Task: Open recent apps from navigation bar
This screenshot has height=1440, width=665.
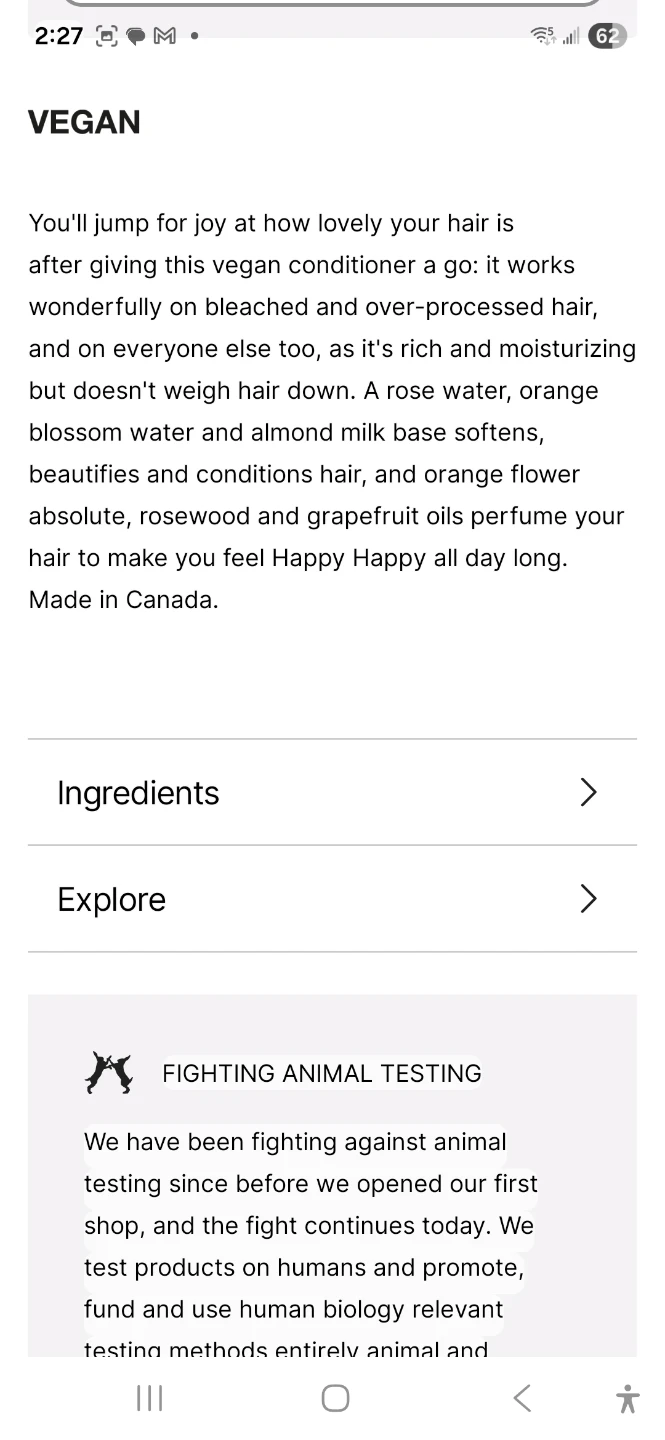Action: click(x=149, y=1398)
